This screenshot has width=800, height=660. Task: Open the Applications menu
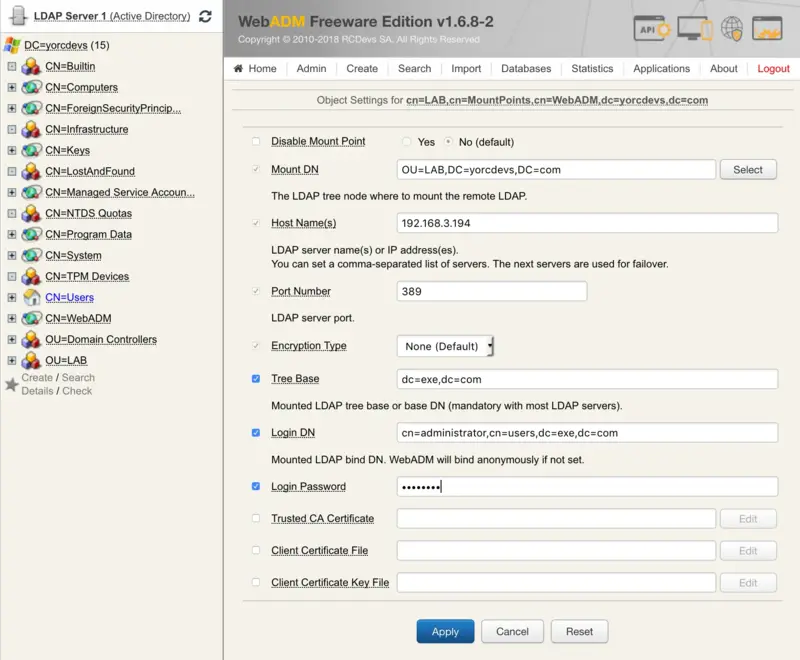[661, 68]
